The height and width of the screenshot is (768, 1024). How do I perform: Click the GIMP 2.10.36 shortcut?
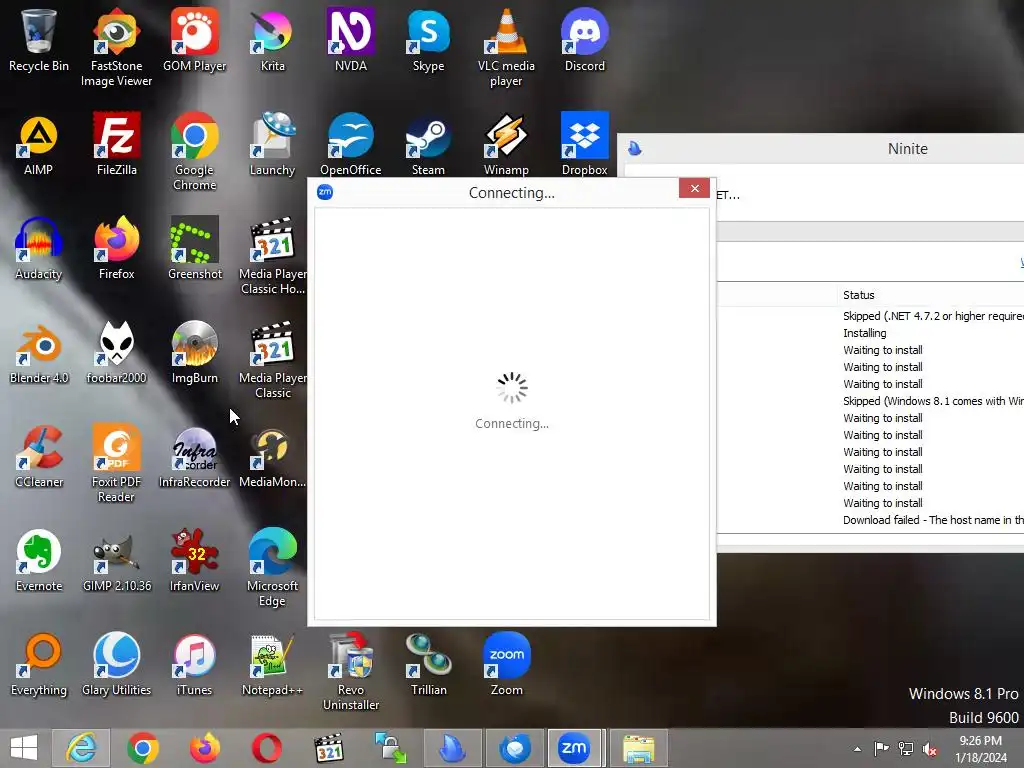(x=116, y=560)
